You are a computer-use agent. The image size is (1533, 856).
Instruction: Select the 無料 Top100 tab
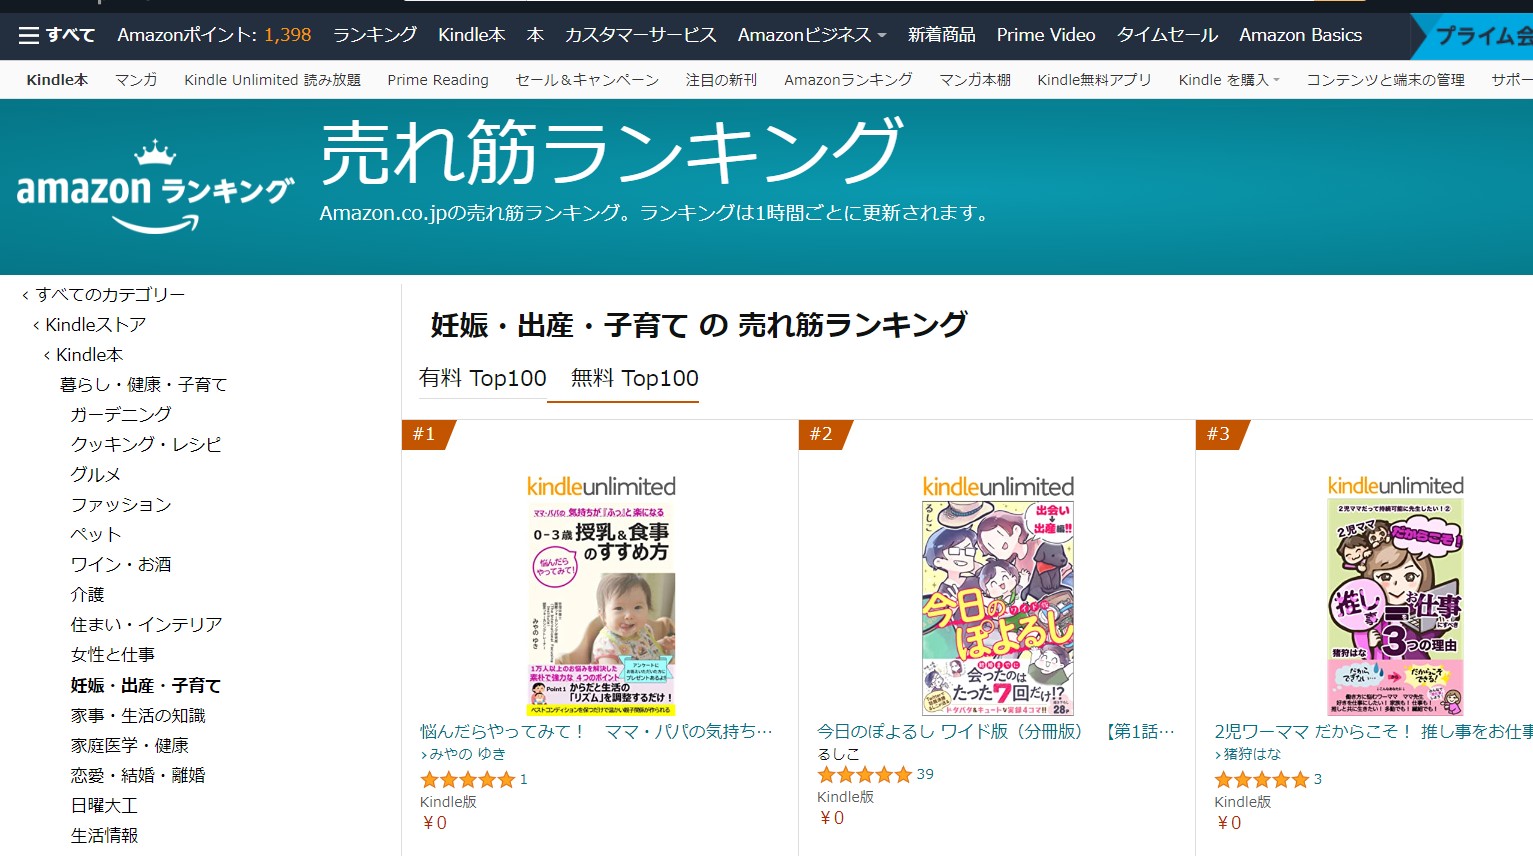[634, 378]
